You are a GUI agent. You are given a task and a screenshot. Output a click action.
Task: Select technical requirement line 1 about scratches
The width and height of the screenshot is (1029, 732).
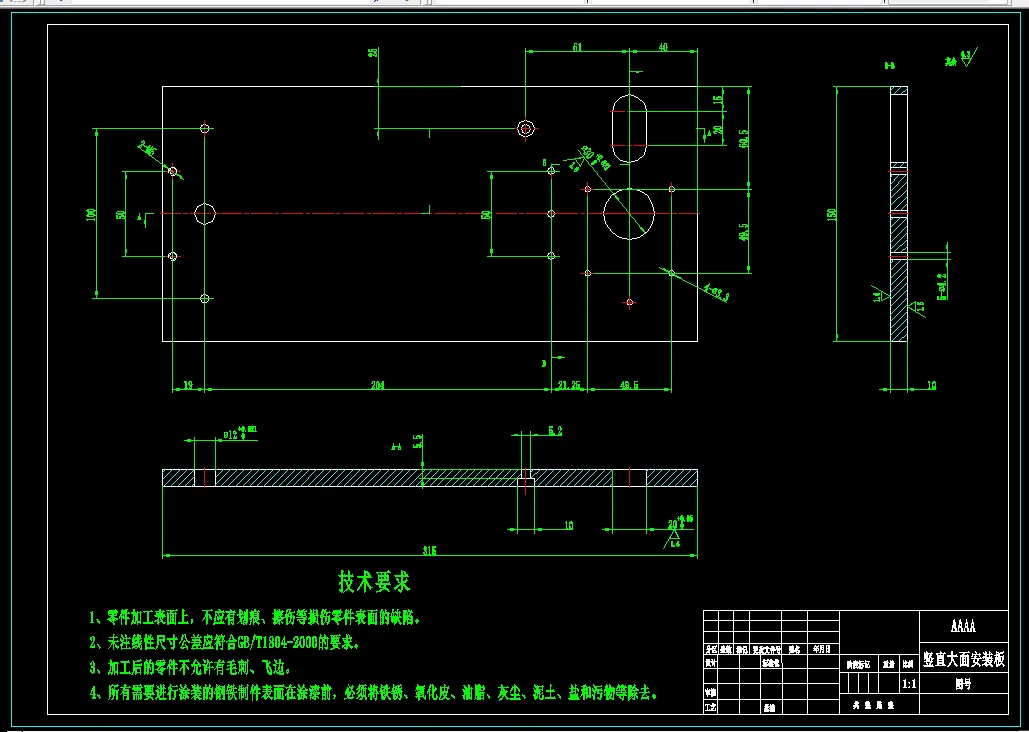(255, 617)
